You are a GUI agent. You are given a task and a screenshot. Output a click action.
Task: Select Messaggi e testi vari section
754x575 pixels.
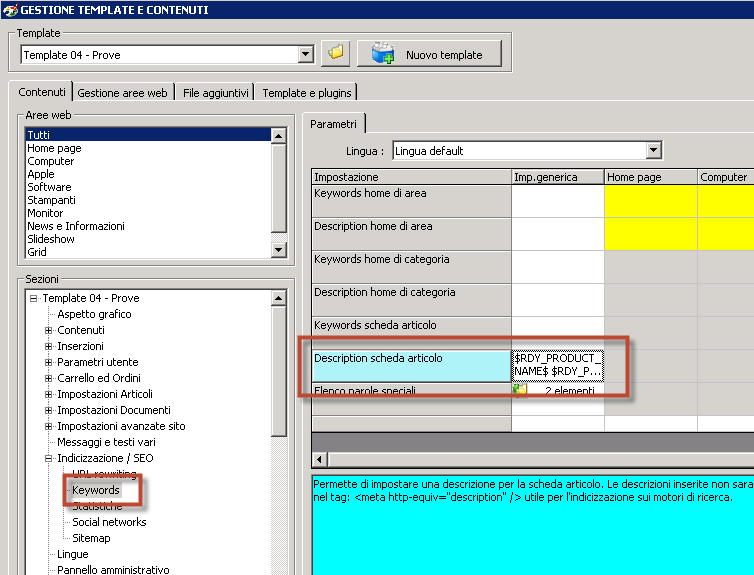(x=106, y=442)
